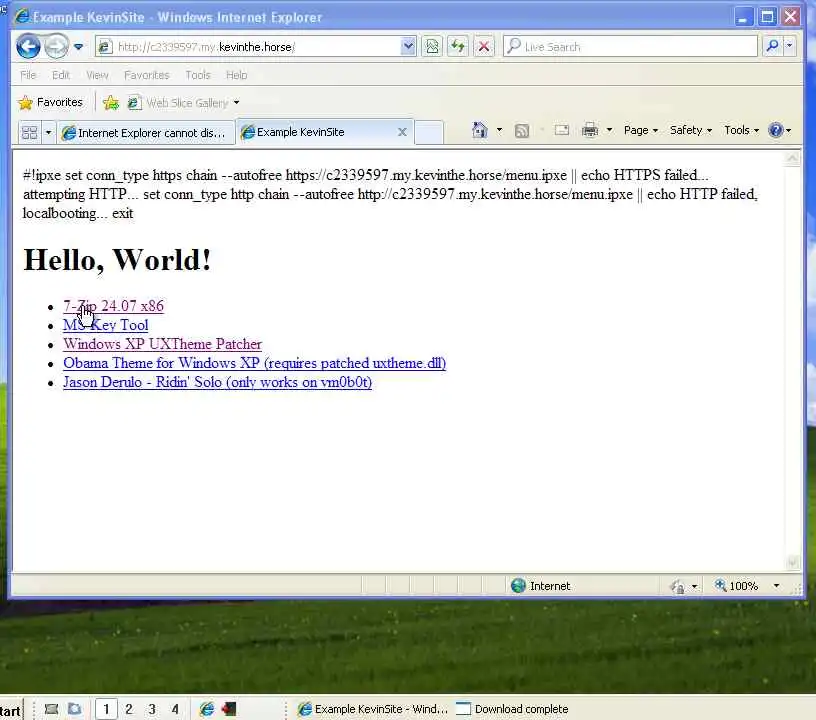Open the Help menu
This screenshot has height=720, width=816.
(236, 75)
